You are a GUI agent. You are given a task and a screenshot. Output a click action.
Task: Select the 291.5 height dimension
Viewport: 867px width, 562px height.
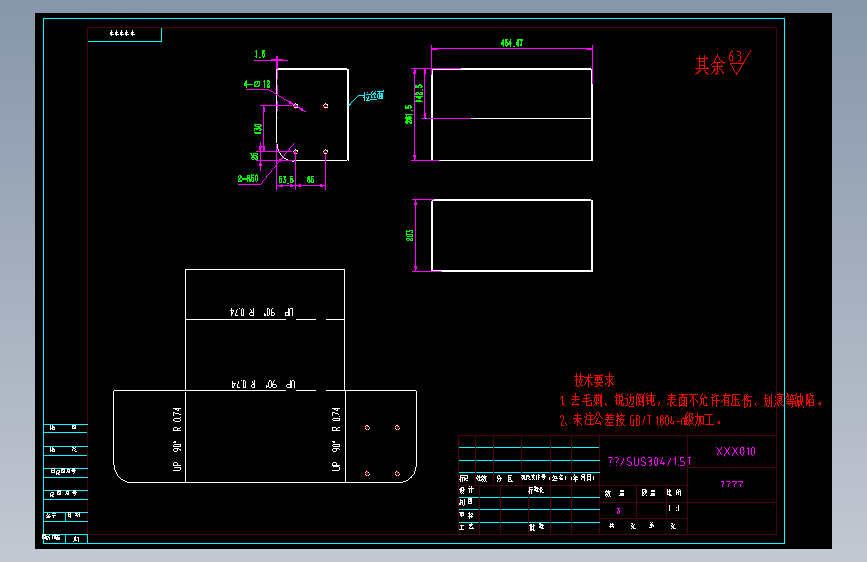[409, 115]
